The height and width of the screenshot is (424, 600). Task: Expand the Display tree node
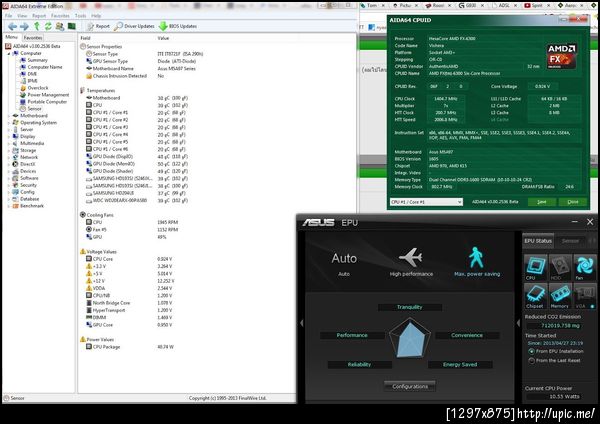(9, 137)
